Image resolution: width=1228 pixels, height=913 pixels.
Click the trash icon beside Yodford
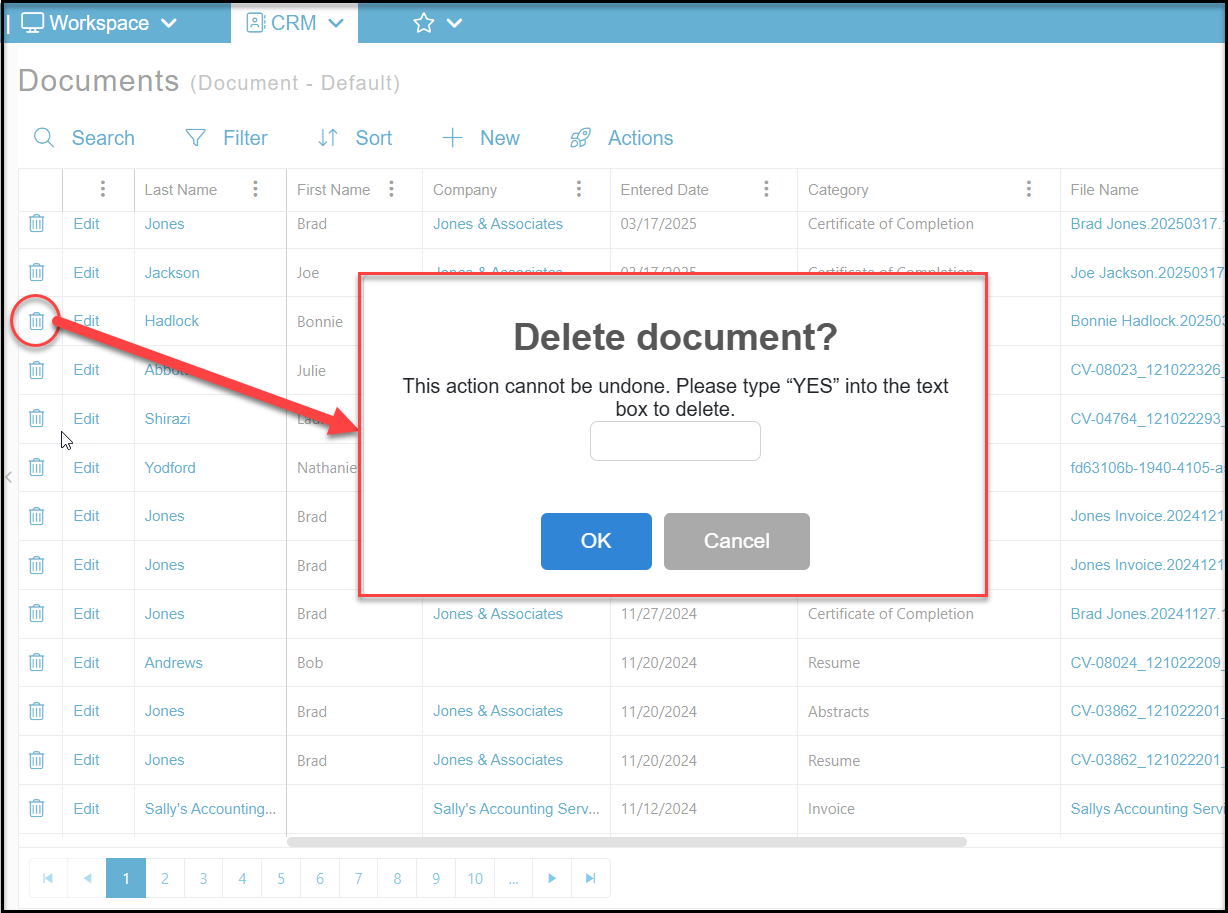point(36,467)
